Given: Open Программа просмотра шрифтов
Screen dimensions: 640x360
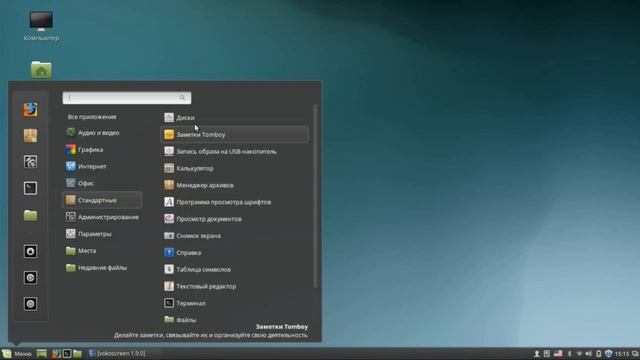Looking at the screenshot, I should pyautogui.click(x=235, y=202).
